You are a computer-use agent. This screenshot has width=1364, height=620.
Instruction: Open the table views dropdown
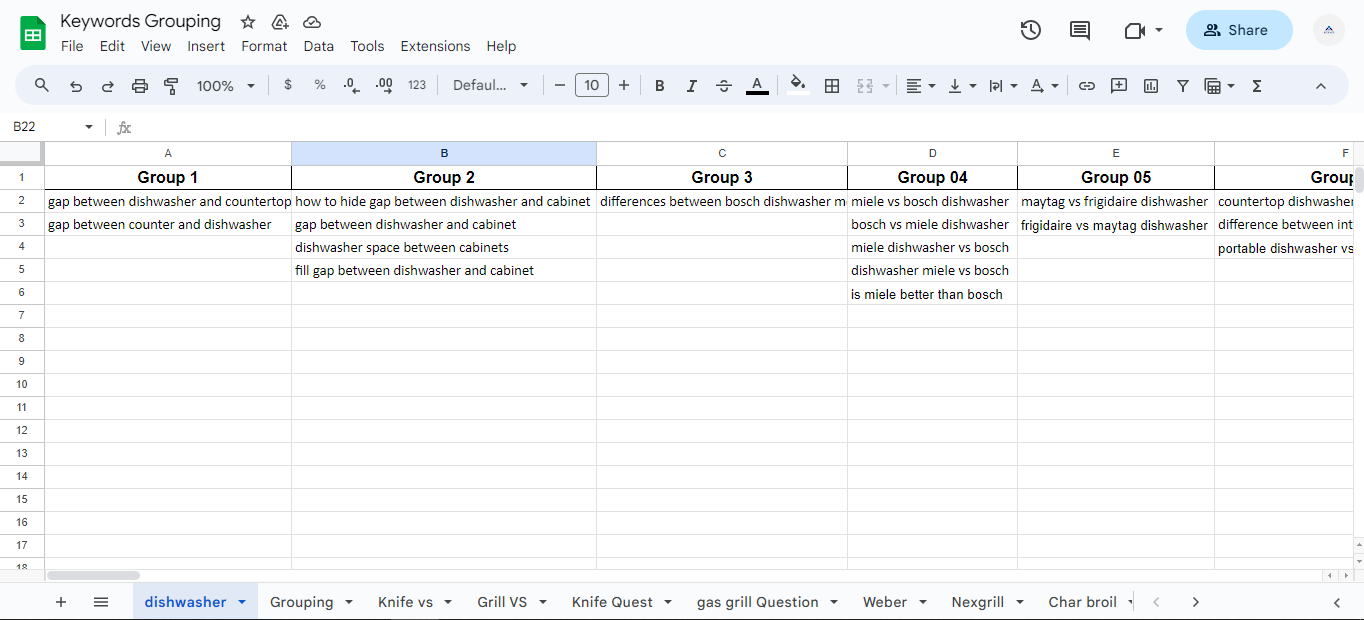coord(1220,86)
